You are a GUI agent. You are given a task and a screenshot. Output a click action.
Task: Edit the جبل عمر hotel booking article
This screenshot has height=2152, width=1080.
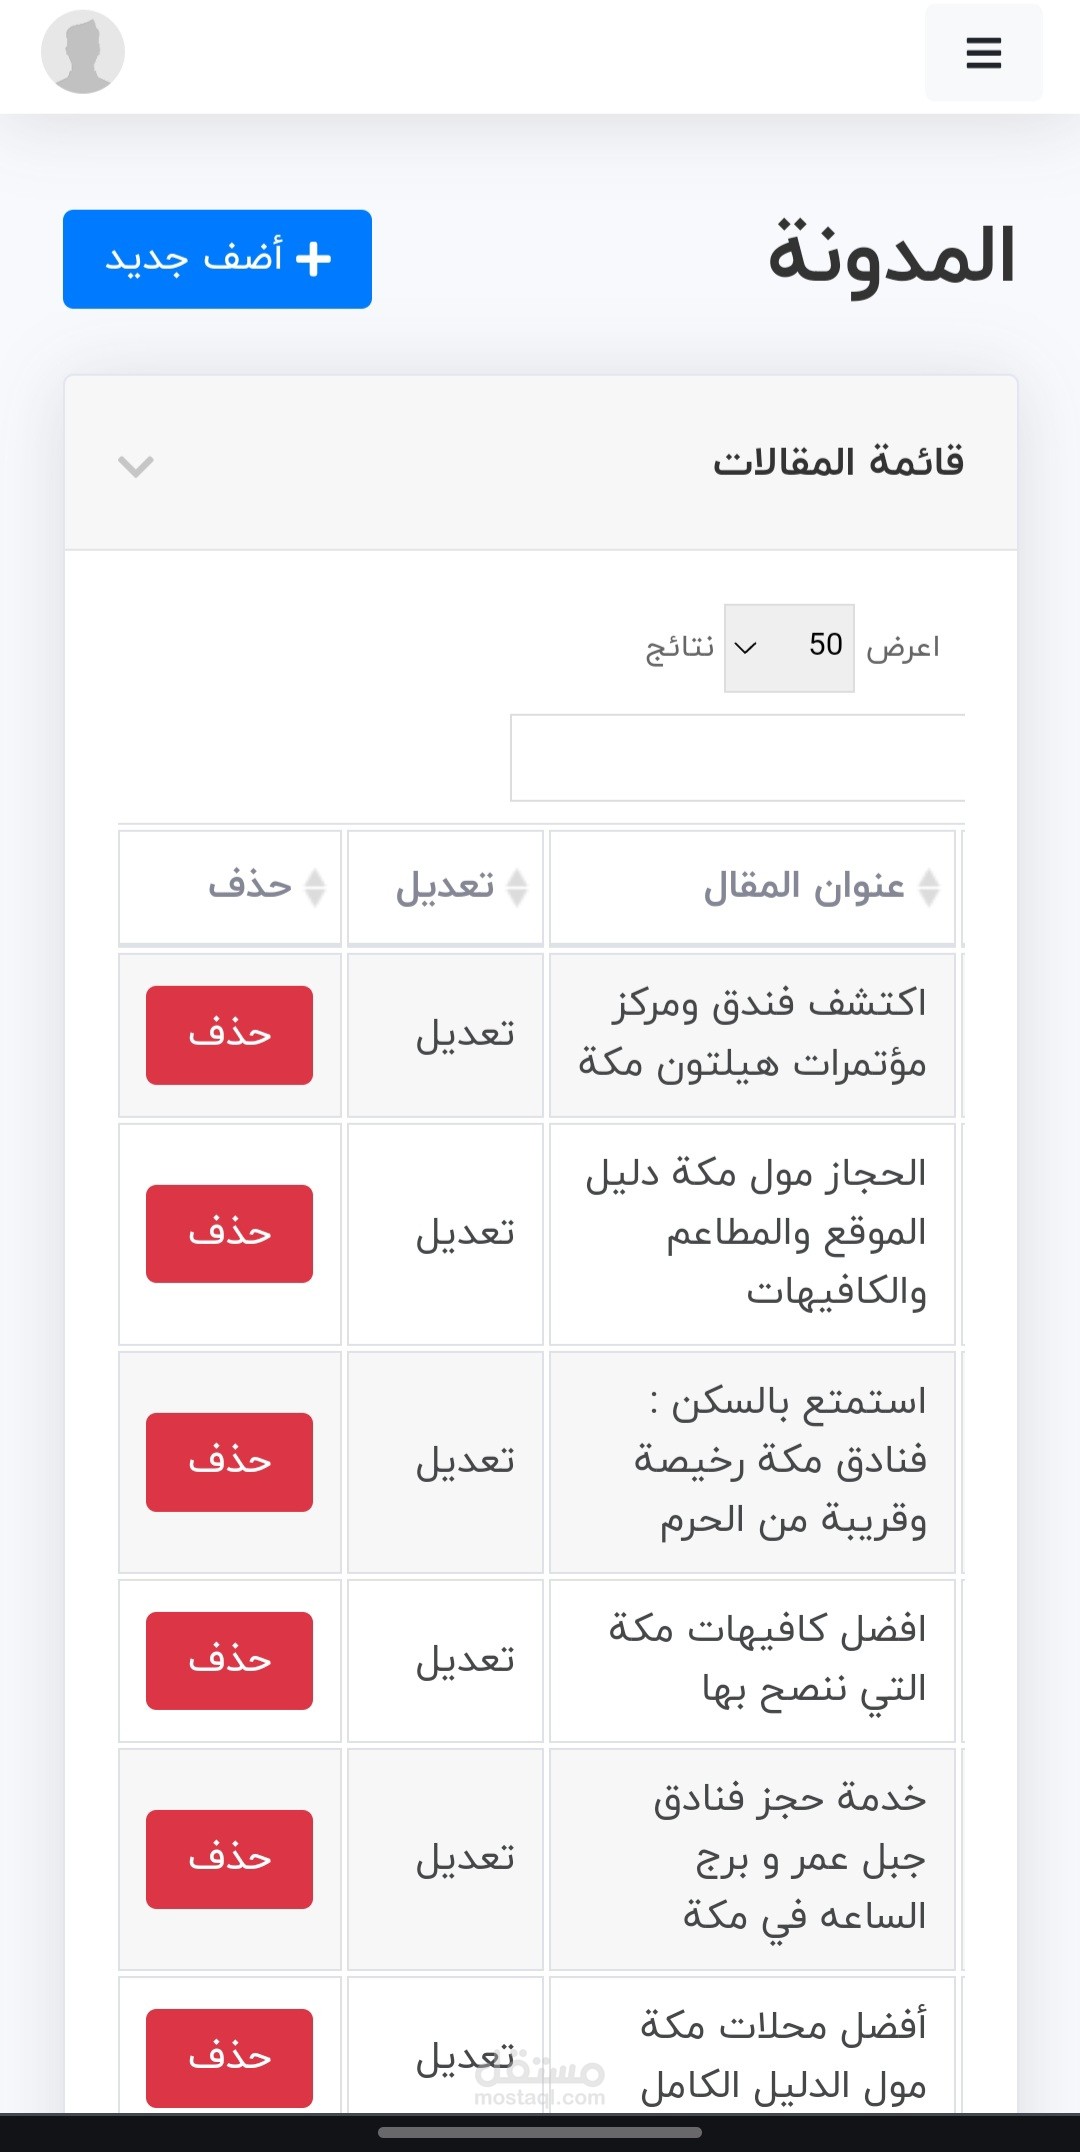tap(465, 1859)
